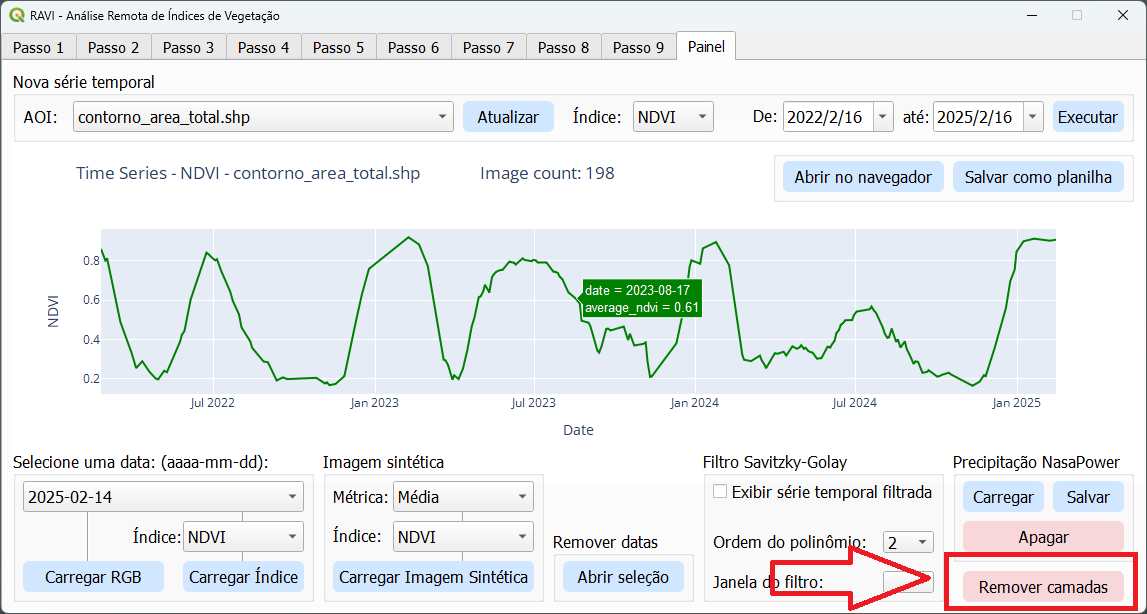The image size is (1147, 614).
Task: Open the AOI shapefile dropdown
Action: pyautogui.click(x=264, y=117)
